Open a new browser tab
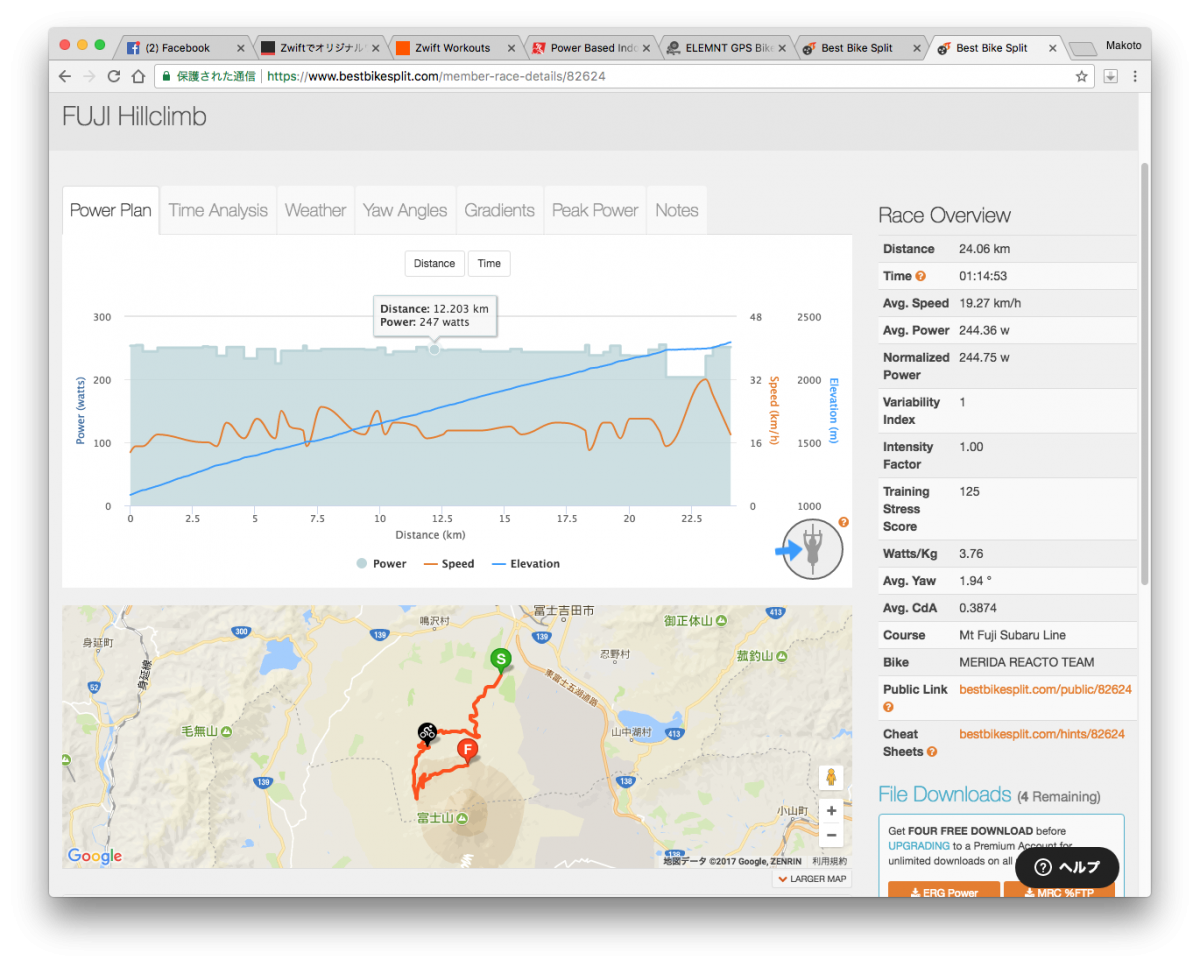 click(1083, 49)
